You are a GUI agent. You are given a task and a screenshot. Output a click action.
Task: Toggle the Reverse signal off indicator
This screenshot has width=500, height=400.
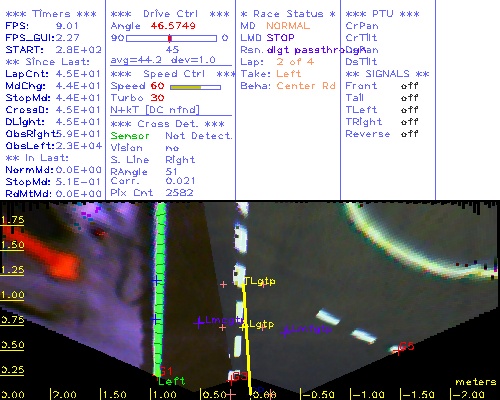coord(410,134)
